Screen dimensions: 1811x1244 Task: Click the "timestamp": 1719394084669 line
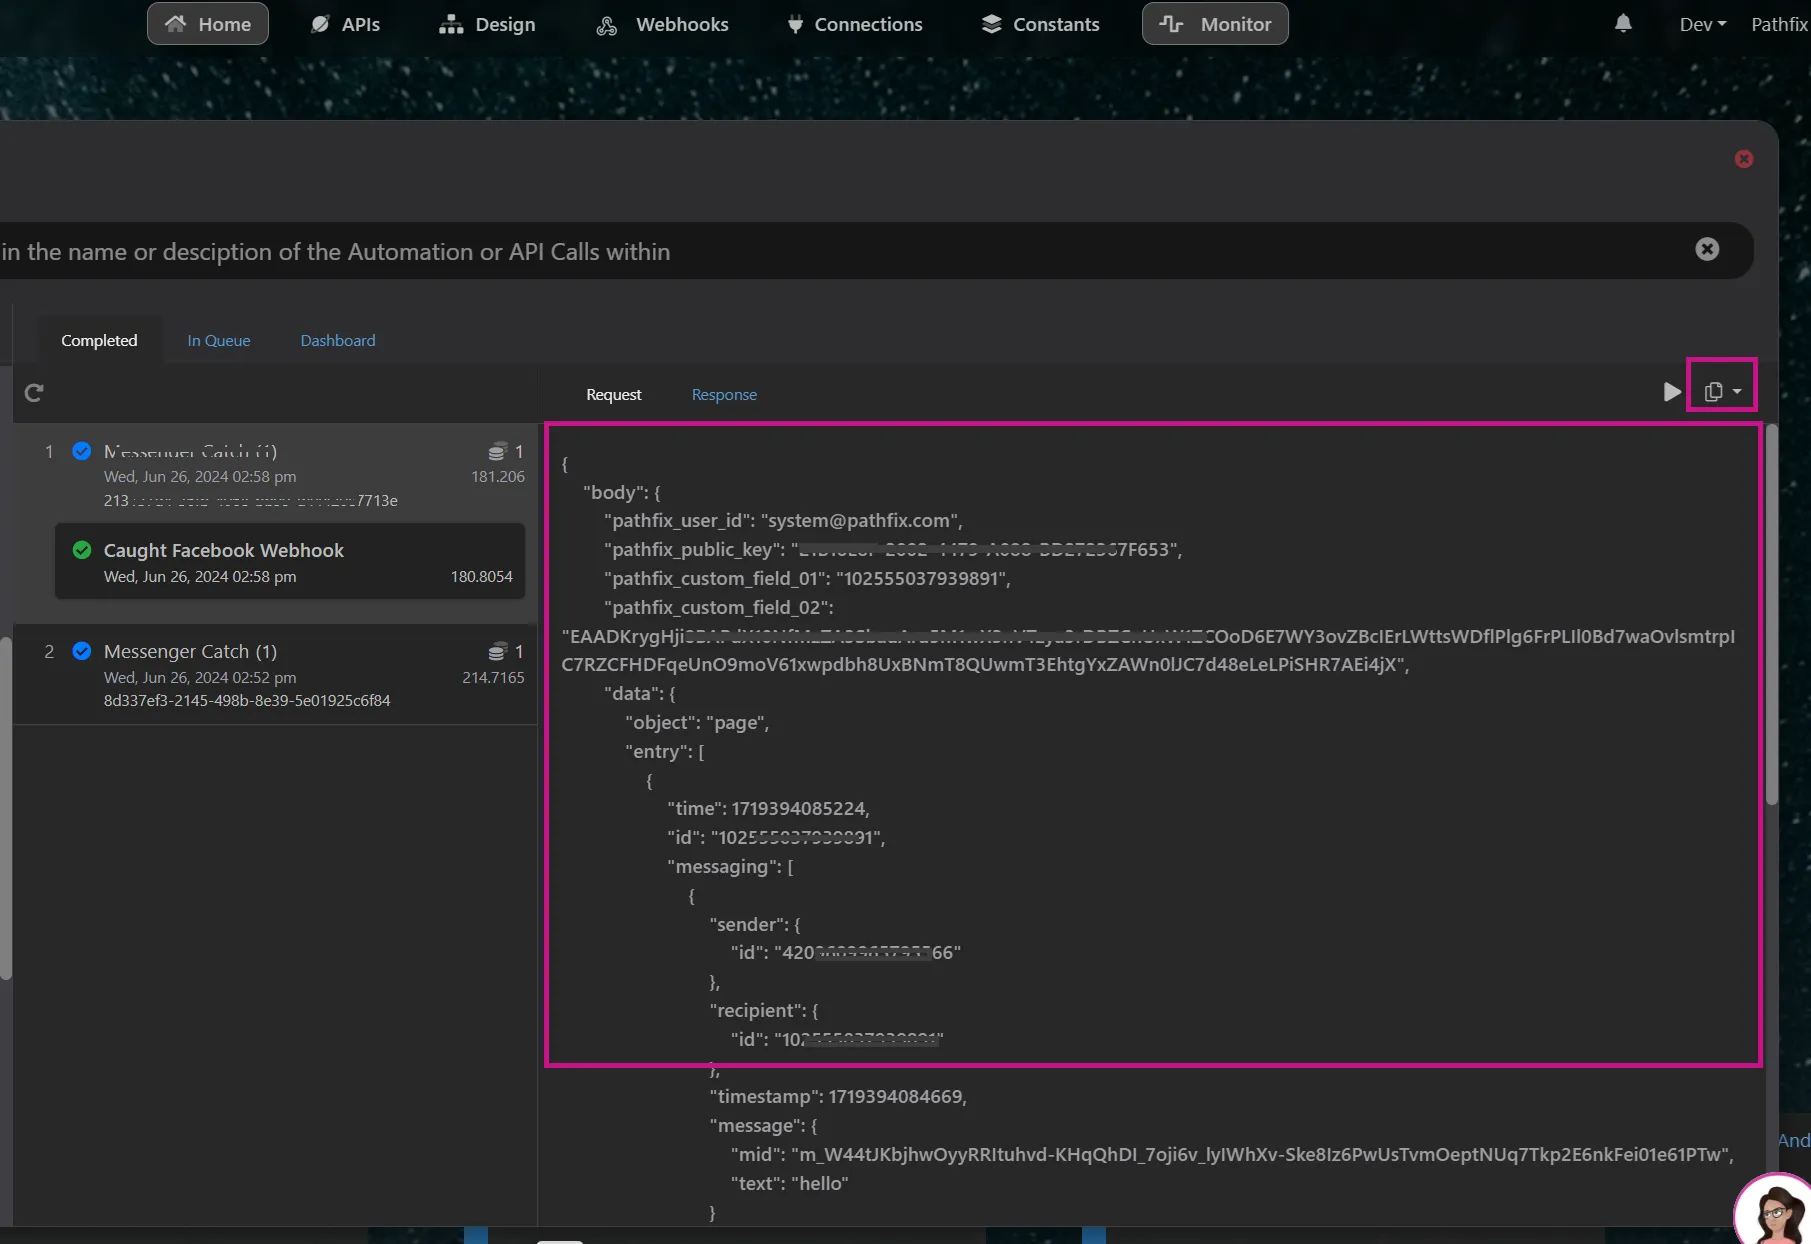[x=838, y=1096]
